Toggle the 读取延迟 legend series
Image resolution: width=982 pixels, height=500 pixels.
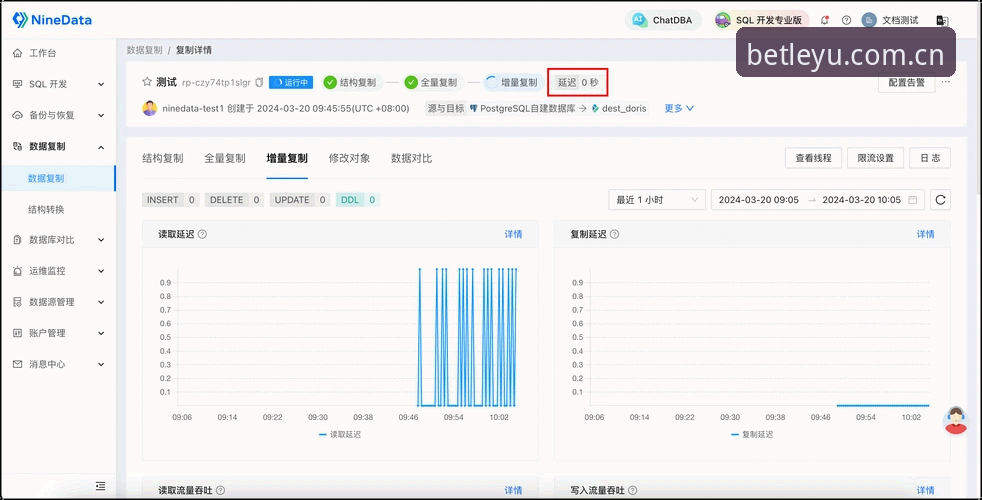pyautogui.click(x=339, y=434)
